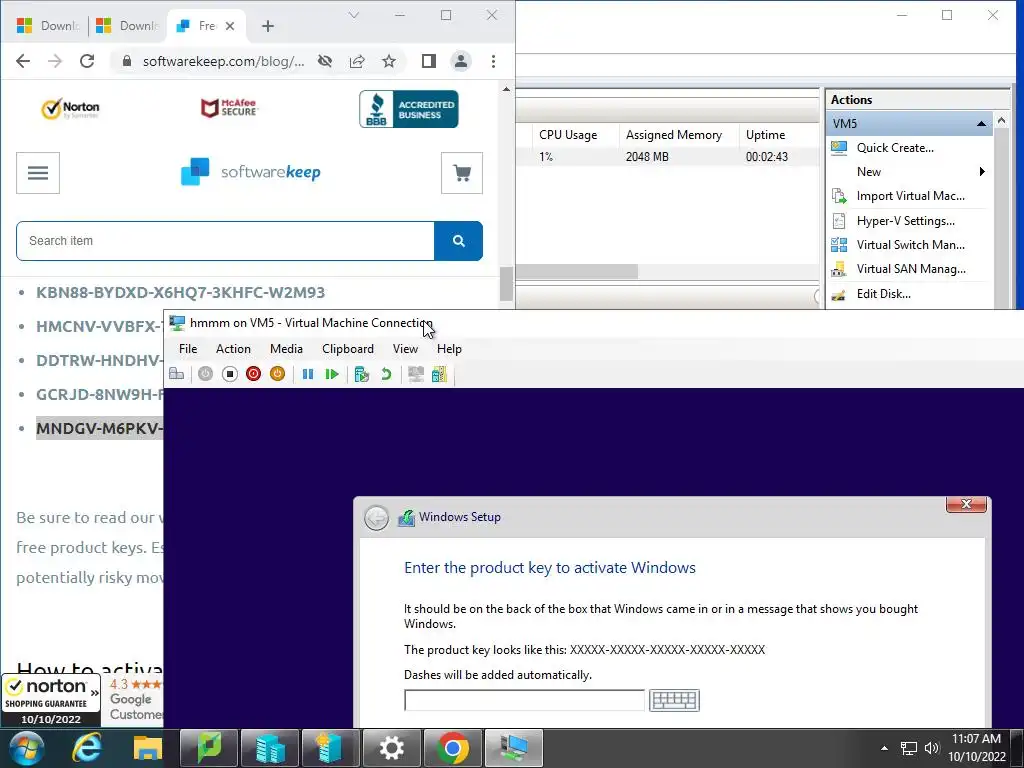Pause the virtual machine
This screenshot has width=1024, height=768.
tap(308, 374)
